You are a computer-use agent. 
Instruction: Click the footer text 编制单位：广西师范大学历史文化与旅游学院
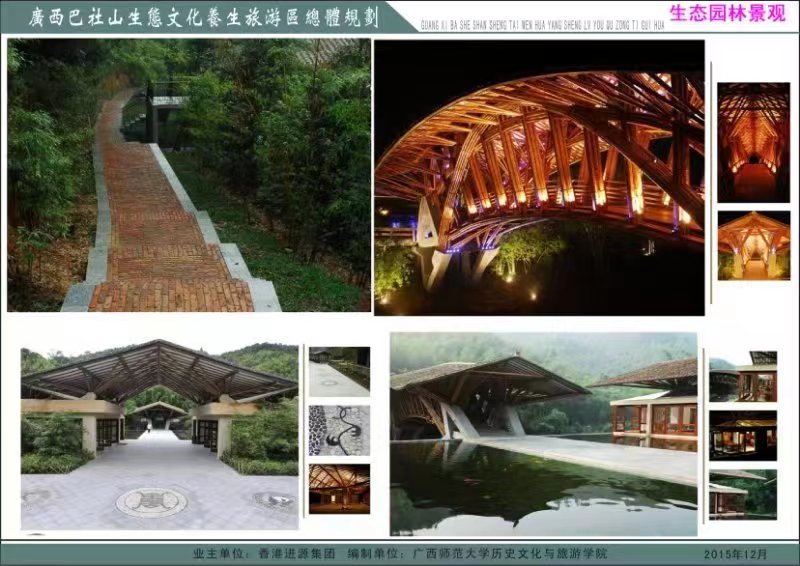(x=478, y=553)
